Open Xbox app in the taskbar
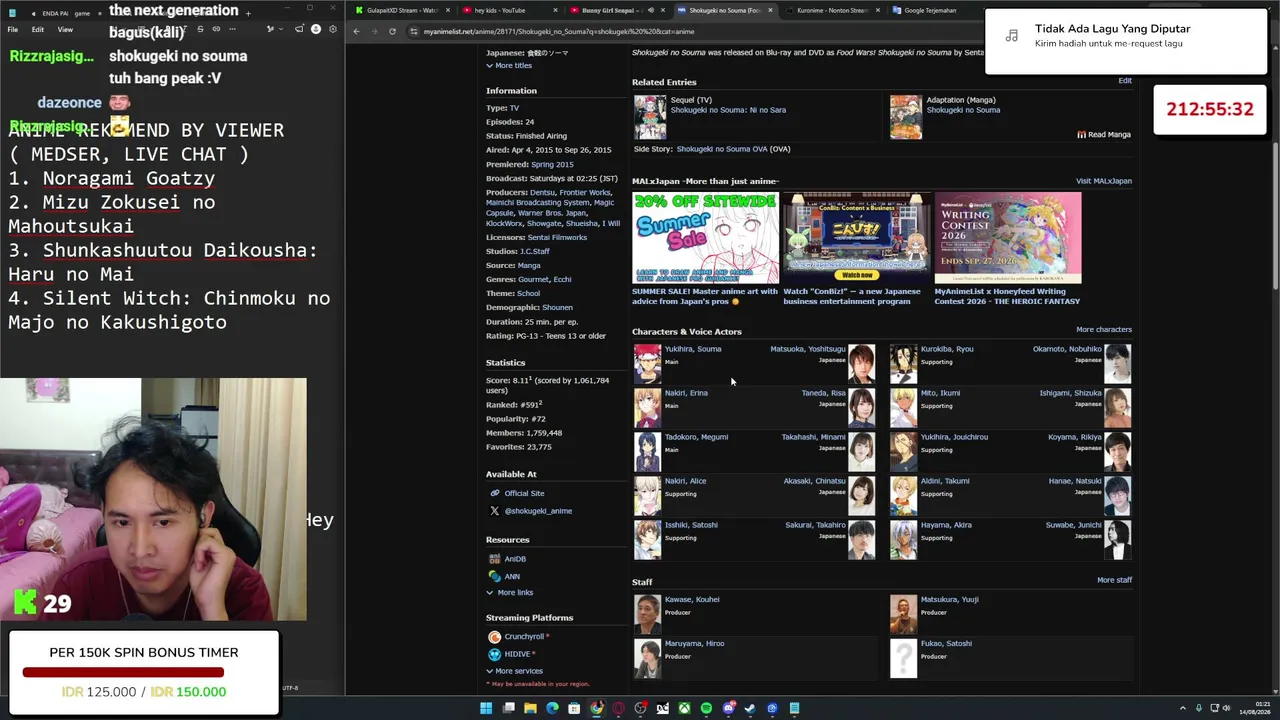 tap(684, 708)
